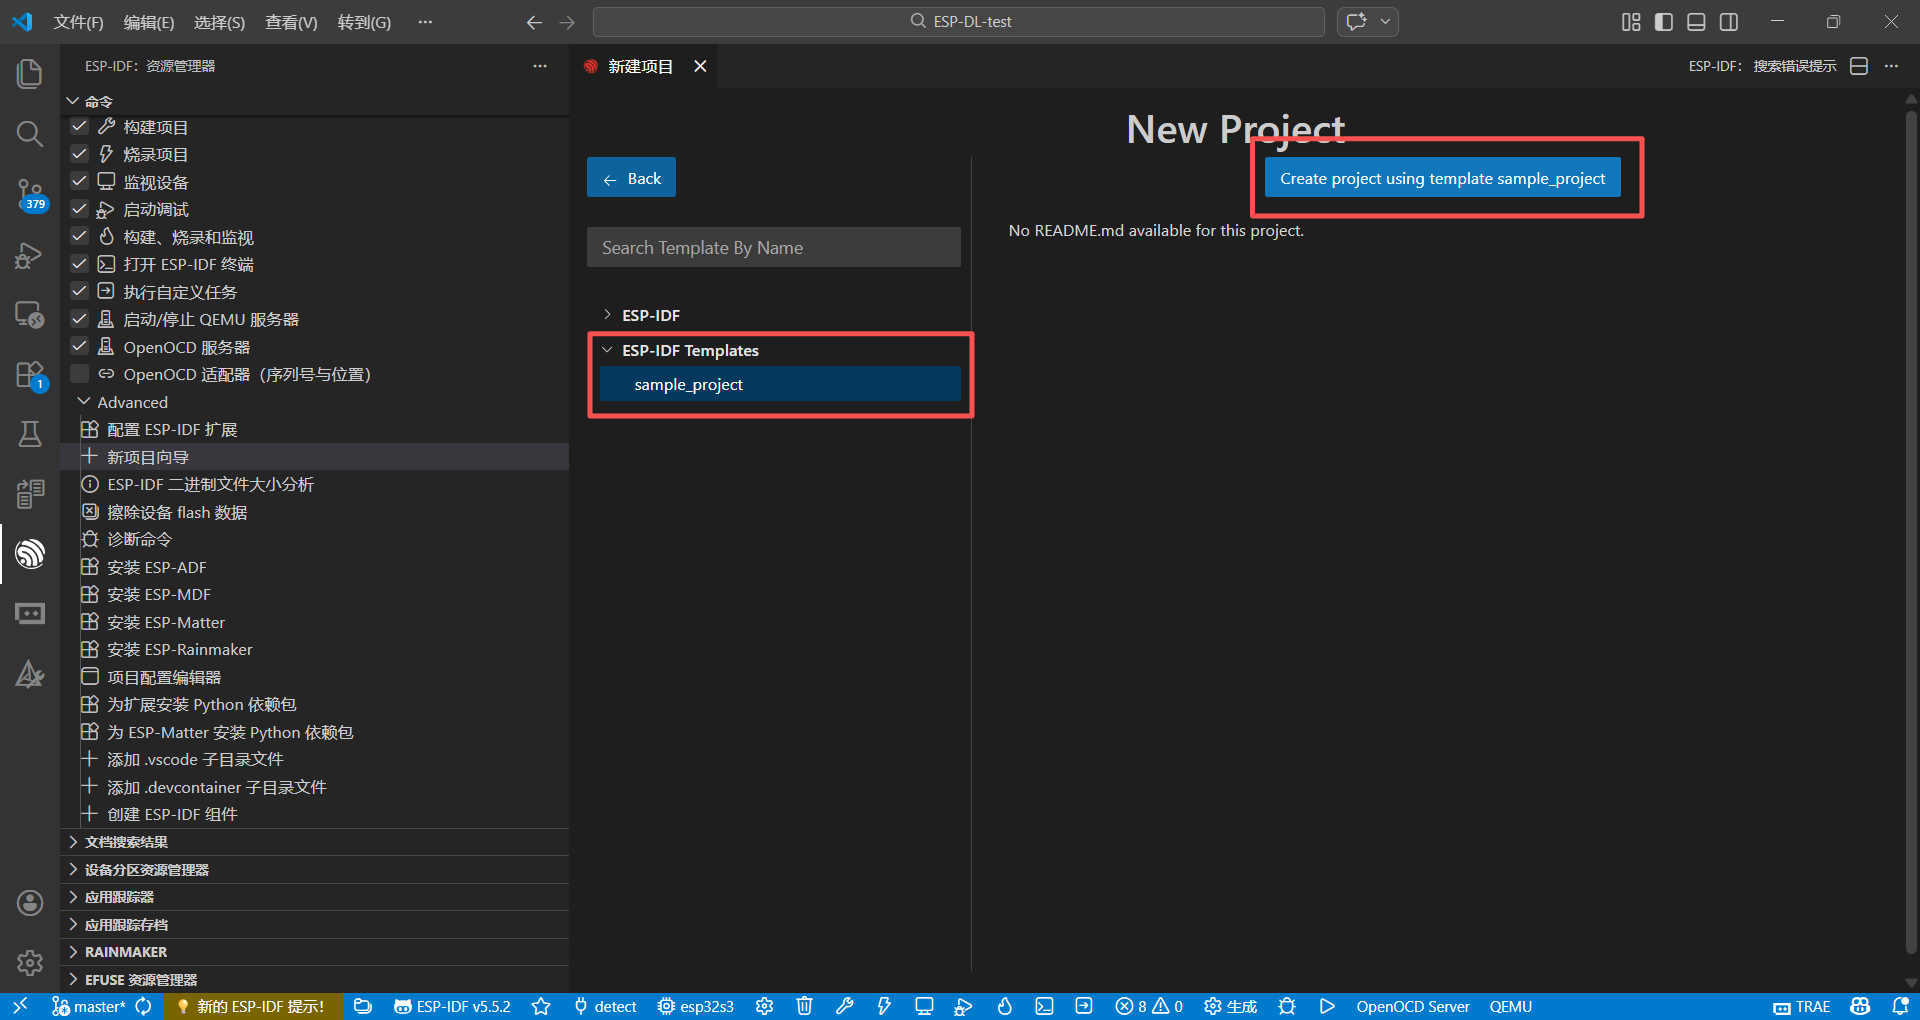This screenshot has width=1920, height=1020.
Task: Expand the 设备分区资源管理器 section
Action: (x=72, y=870)
